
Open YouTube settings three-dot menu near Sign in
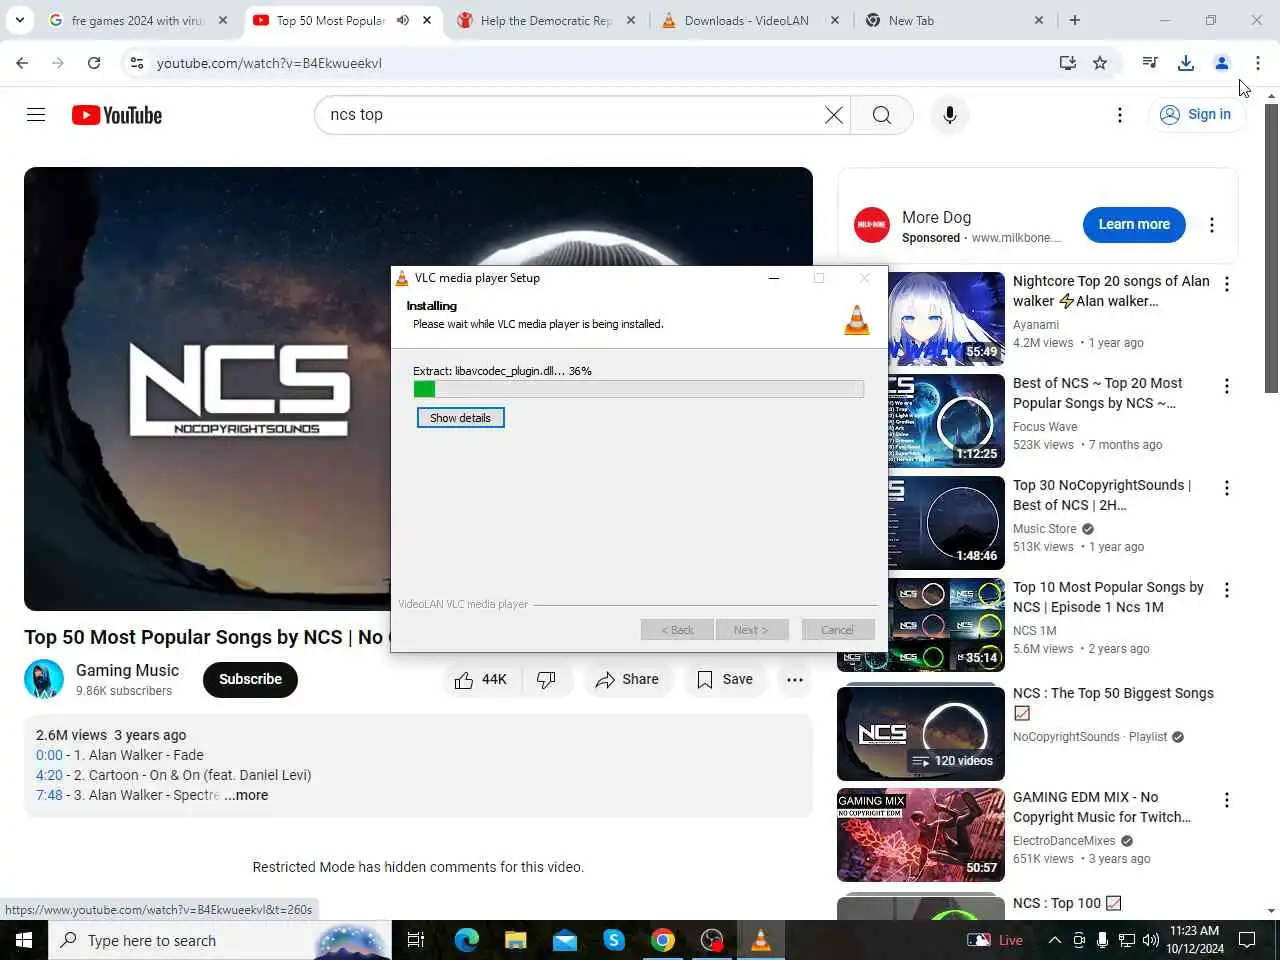tap(1120, 115)
